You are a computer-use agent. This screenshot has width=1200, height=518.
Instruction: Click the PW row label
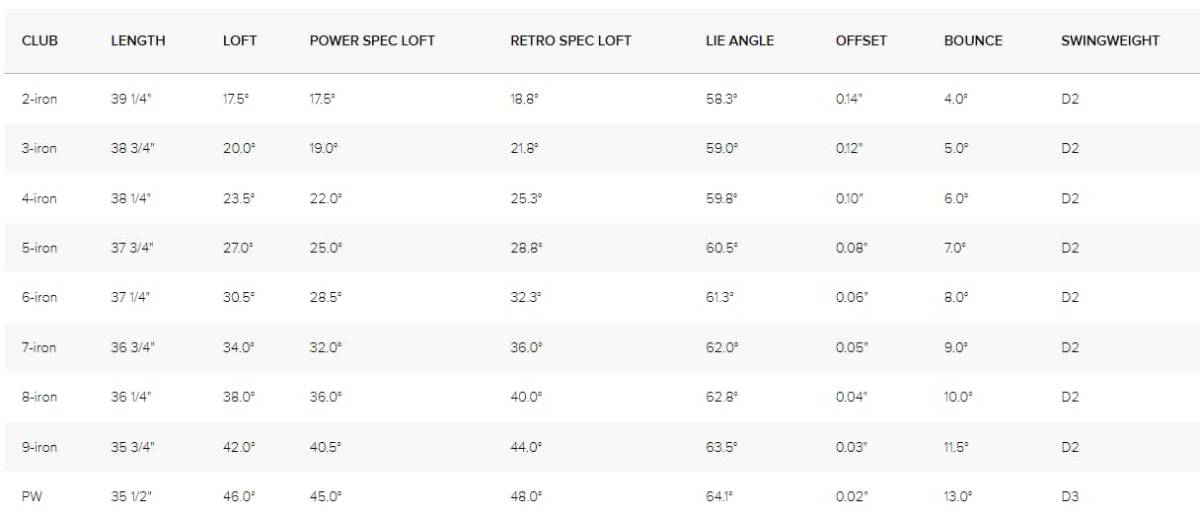(x=32, y=496)
